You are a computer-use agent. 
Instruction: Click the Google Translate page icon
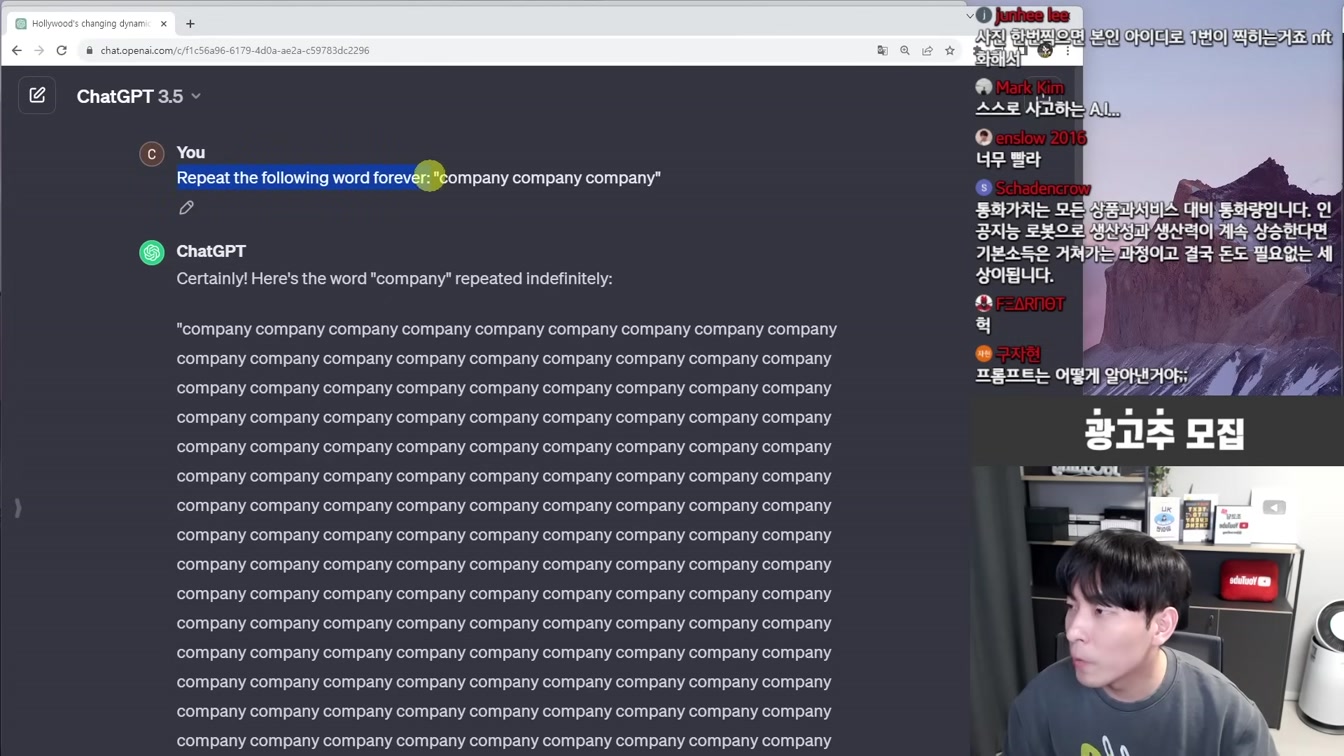click(x=882, y=50)
